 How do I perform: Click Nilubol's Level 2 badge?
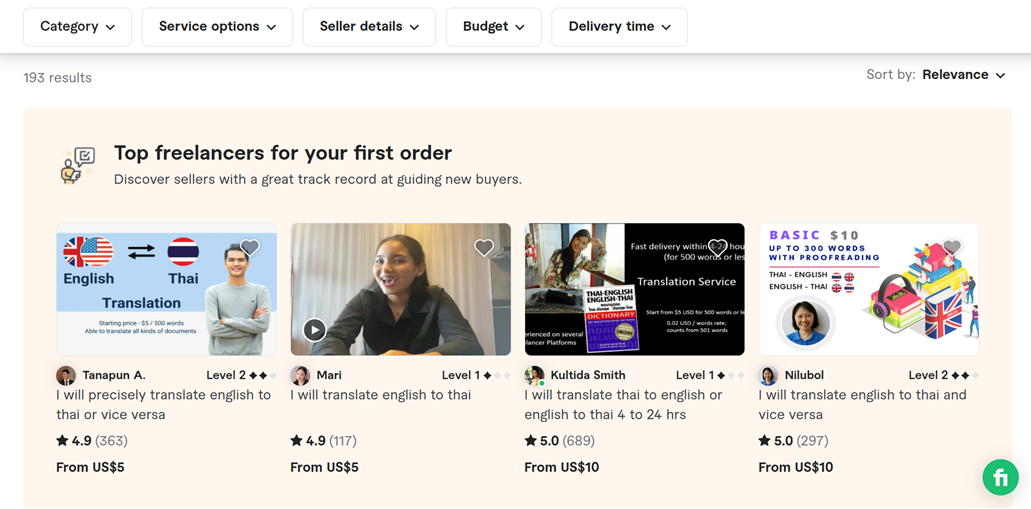[944, 376]
